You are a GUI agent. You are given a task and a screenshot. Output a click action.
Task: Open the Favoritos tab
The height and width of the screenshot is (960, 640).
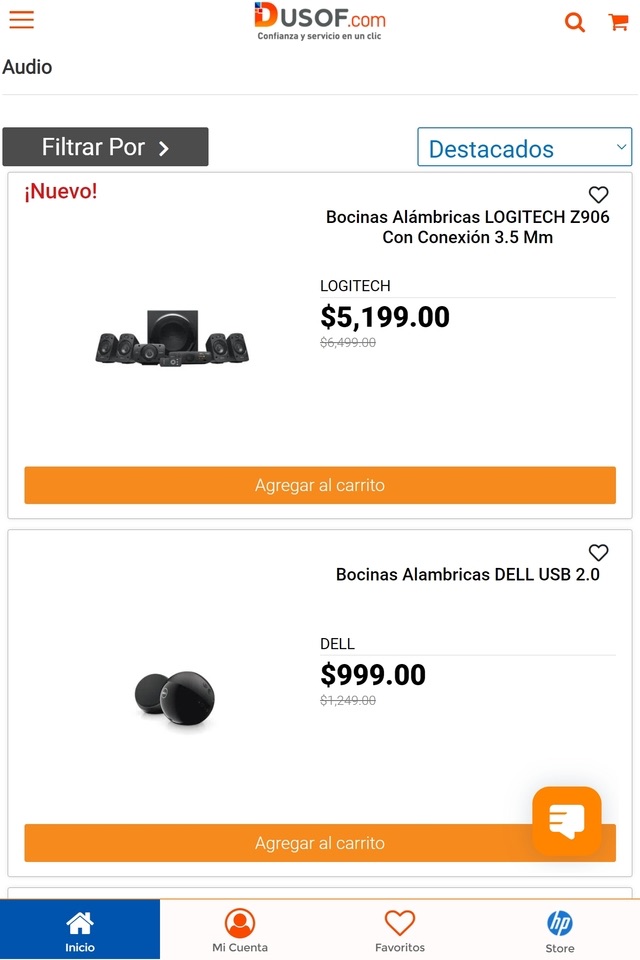click(x=400, y=930)
